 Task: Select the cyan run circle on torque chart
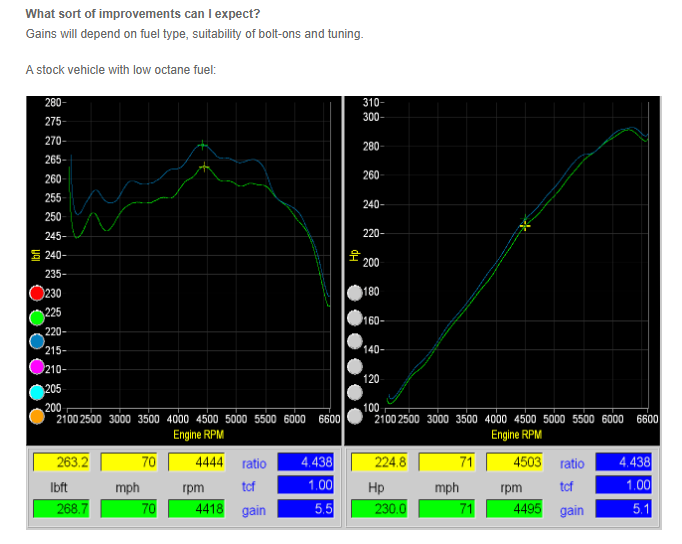[x=37, y=391]
